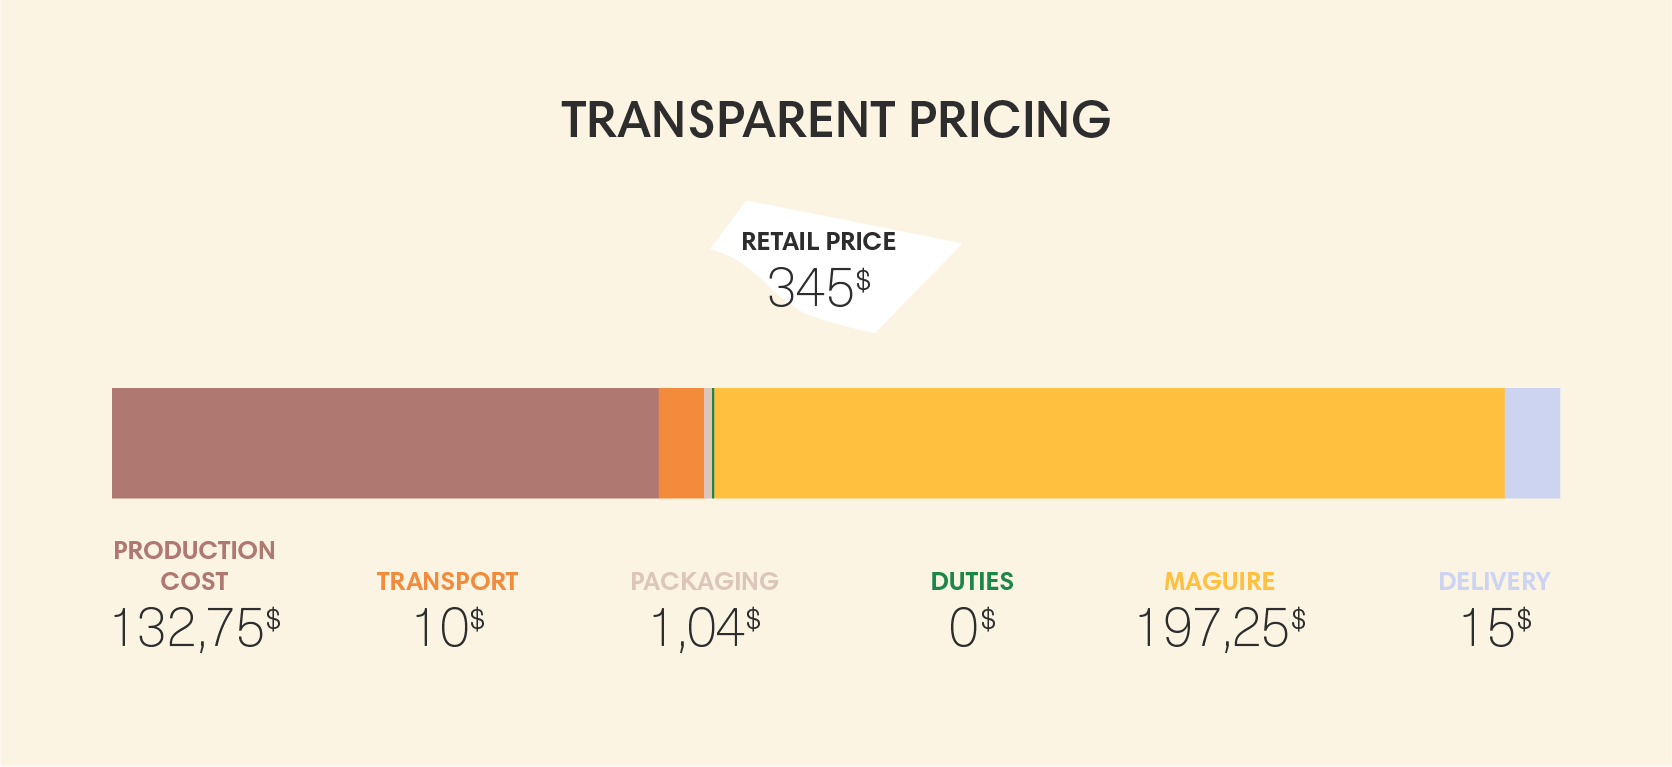Select the green Duties label
1672x767 pixels.
[972, 581]
